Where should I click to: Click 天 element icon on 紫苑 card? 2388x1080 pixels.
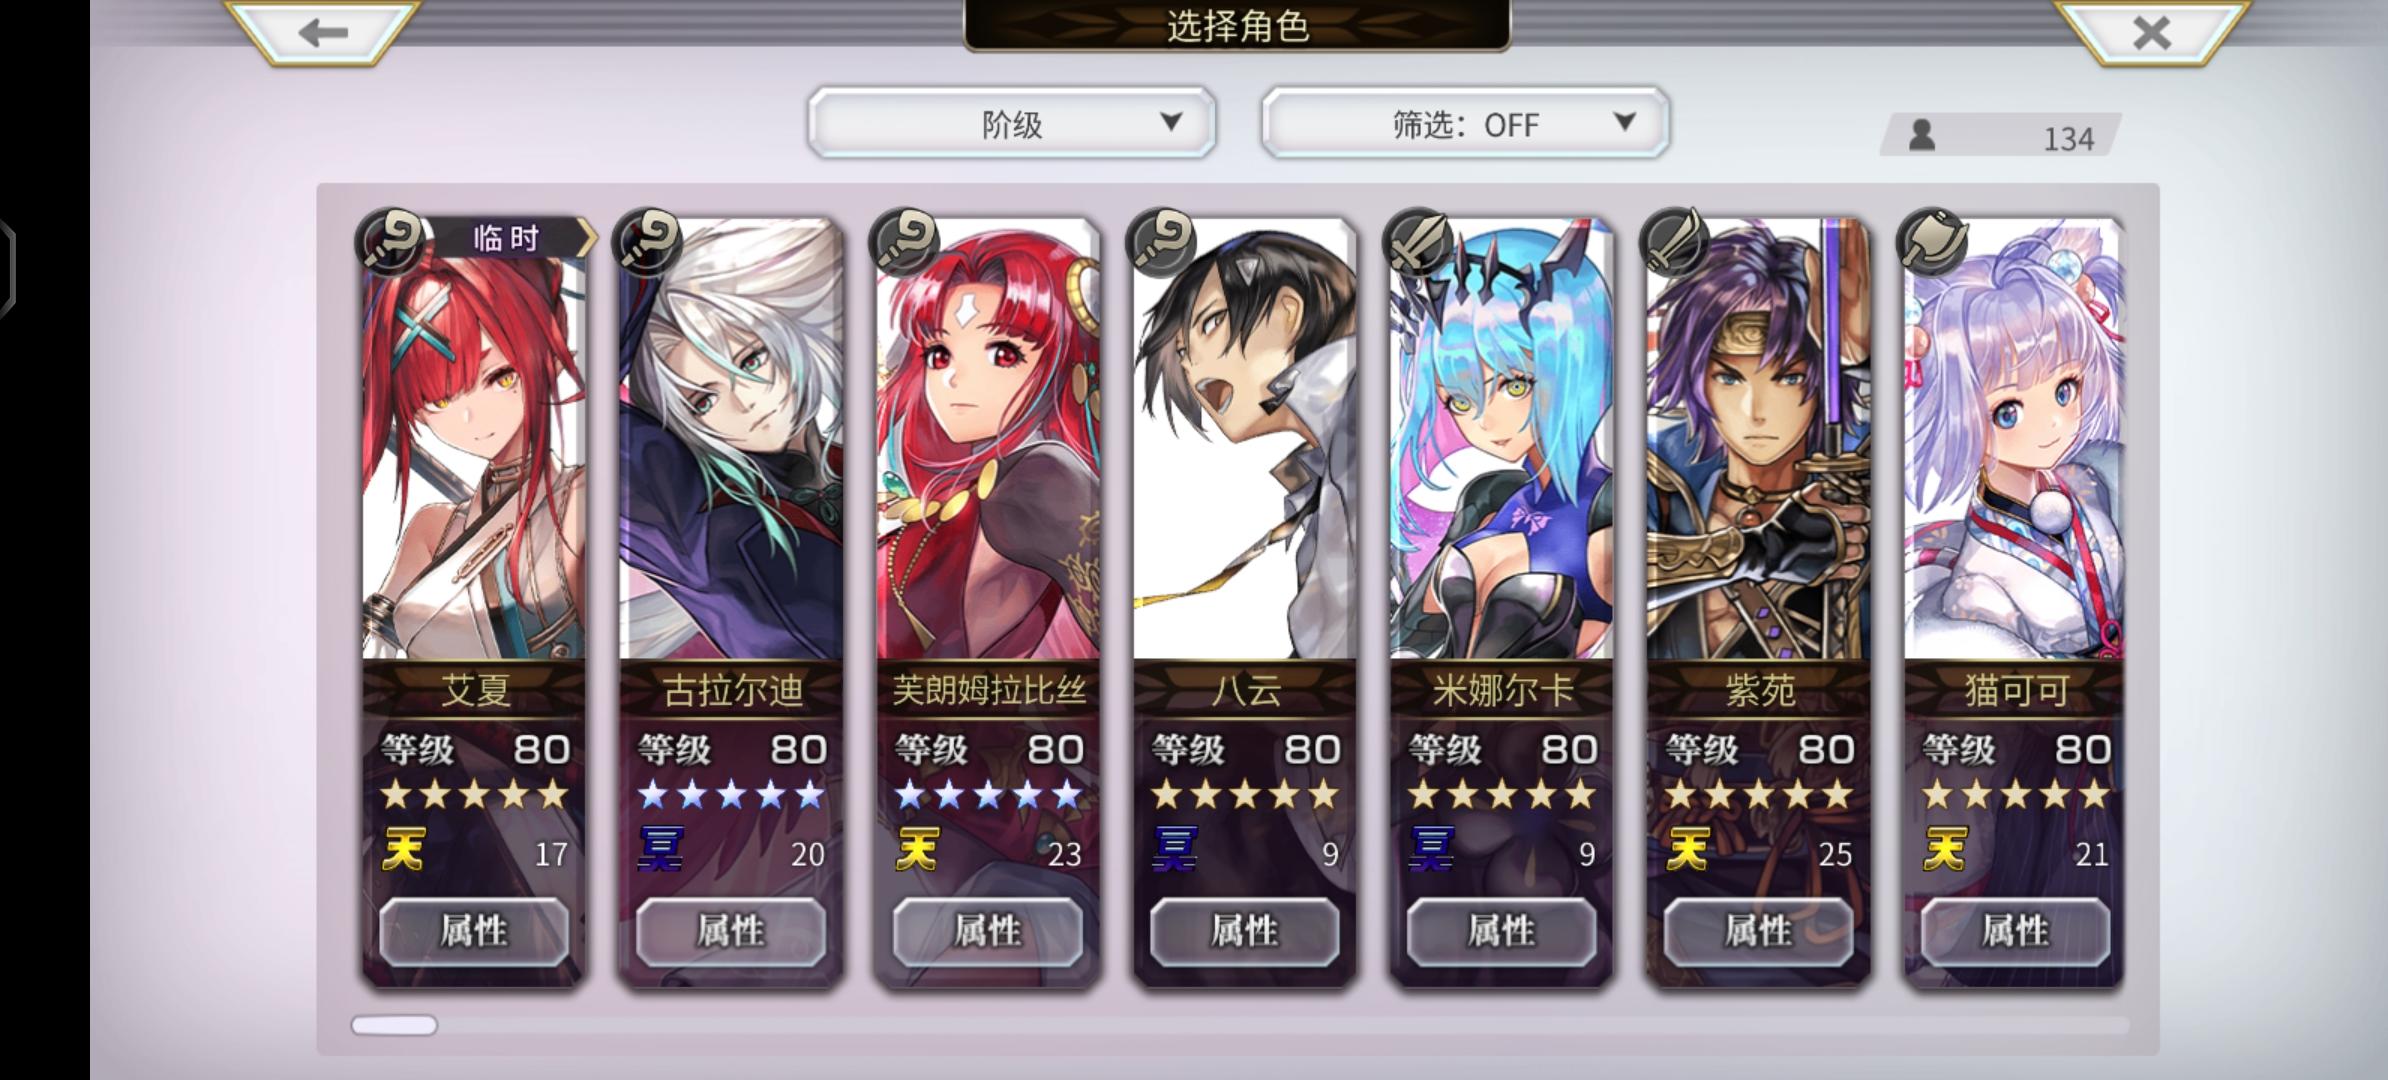(x=1688, y=849)
